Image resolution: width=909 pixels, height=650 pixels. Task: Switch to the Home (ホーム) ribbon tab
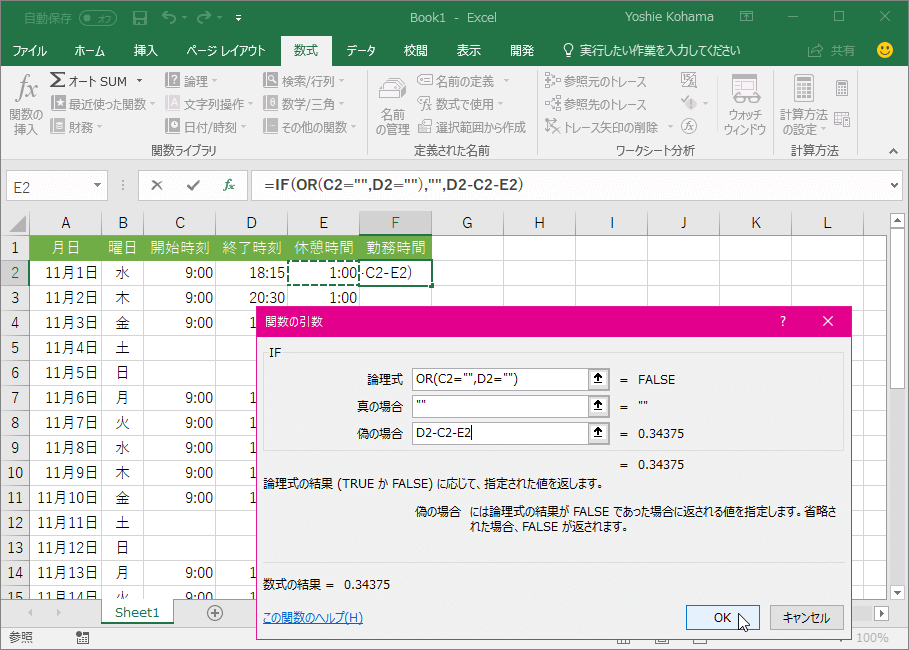pos(90,50)
